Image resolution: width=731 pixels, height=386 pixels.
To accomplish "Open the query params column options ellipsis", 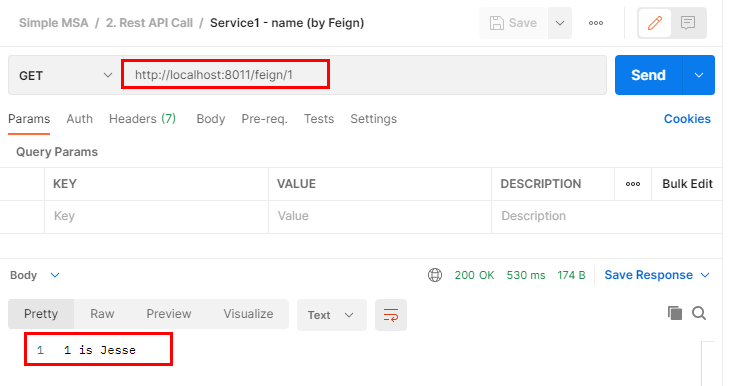I will click(633, 184).
